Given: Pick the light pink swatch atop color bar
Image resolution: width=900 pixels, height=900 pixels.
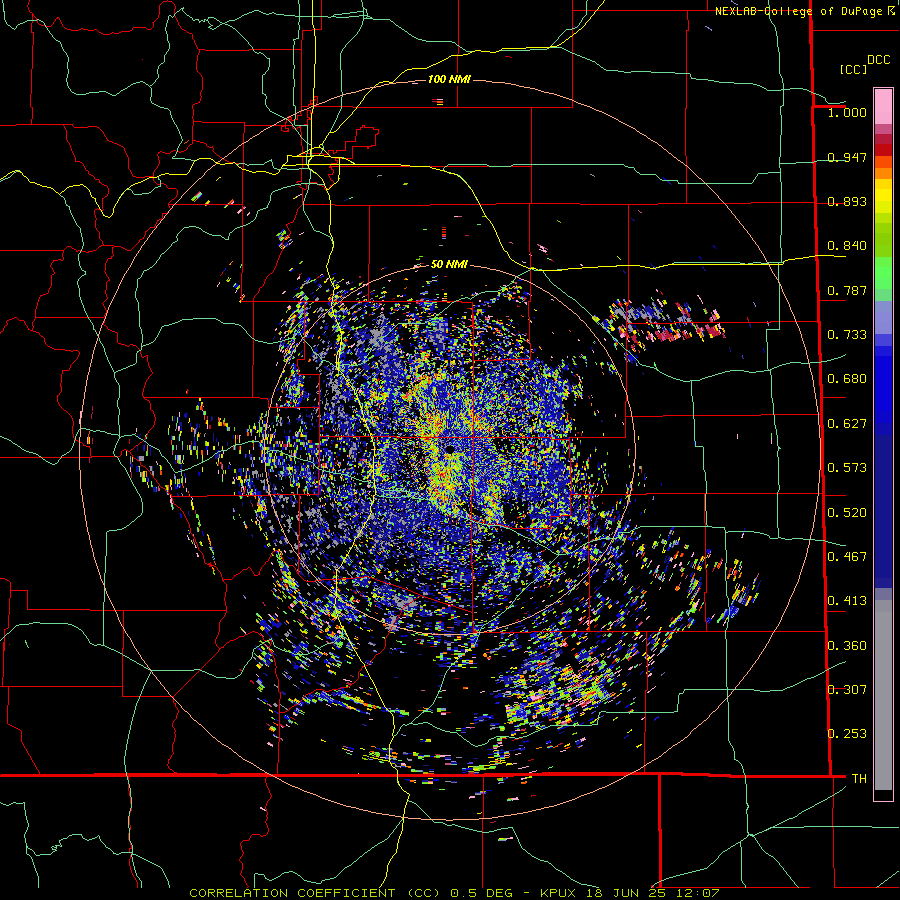Looking at the screenshot, I should pyautogui.click(x=883, y=106).
